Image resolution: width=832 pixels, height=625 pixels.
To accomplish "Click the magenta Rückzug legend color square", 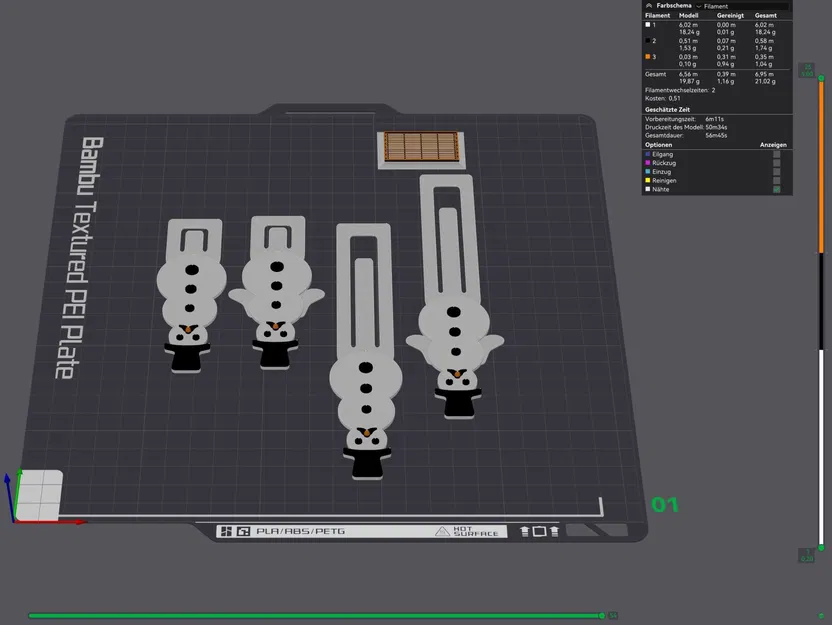I will pos(647,163).
